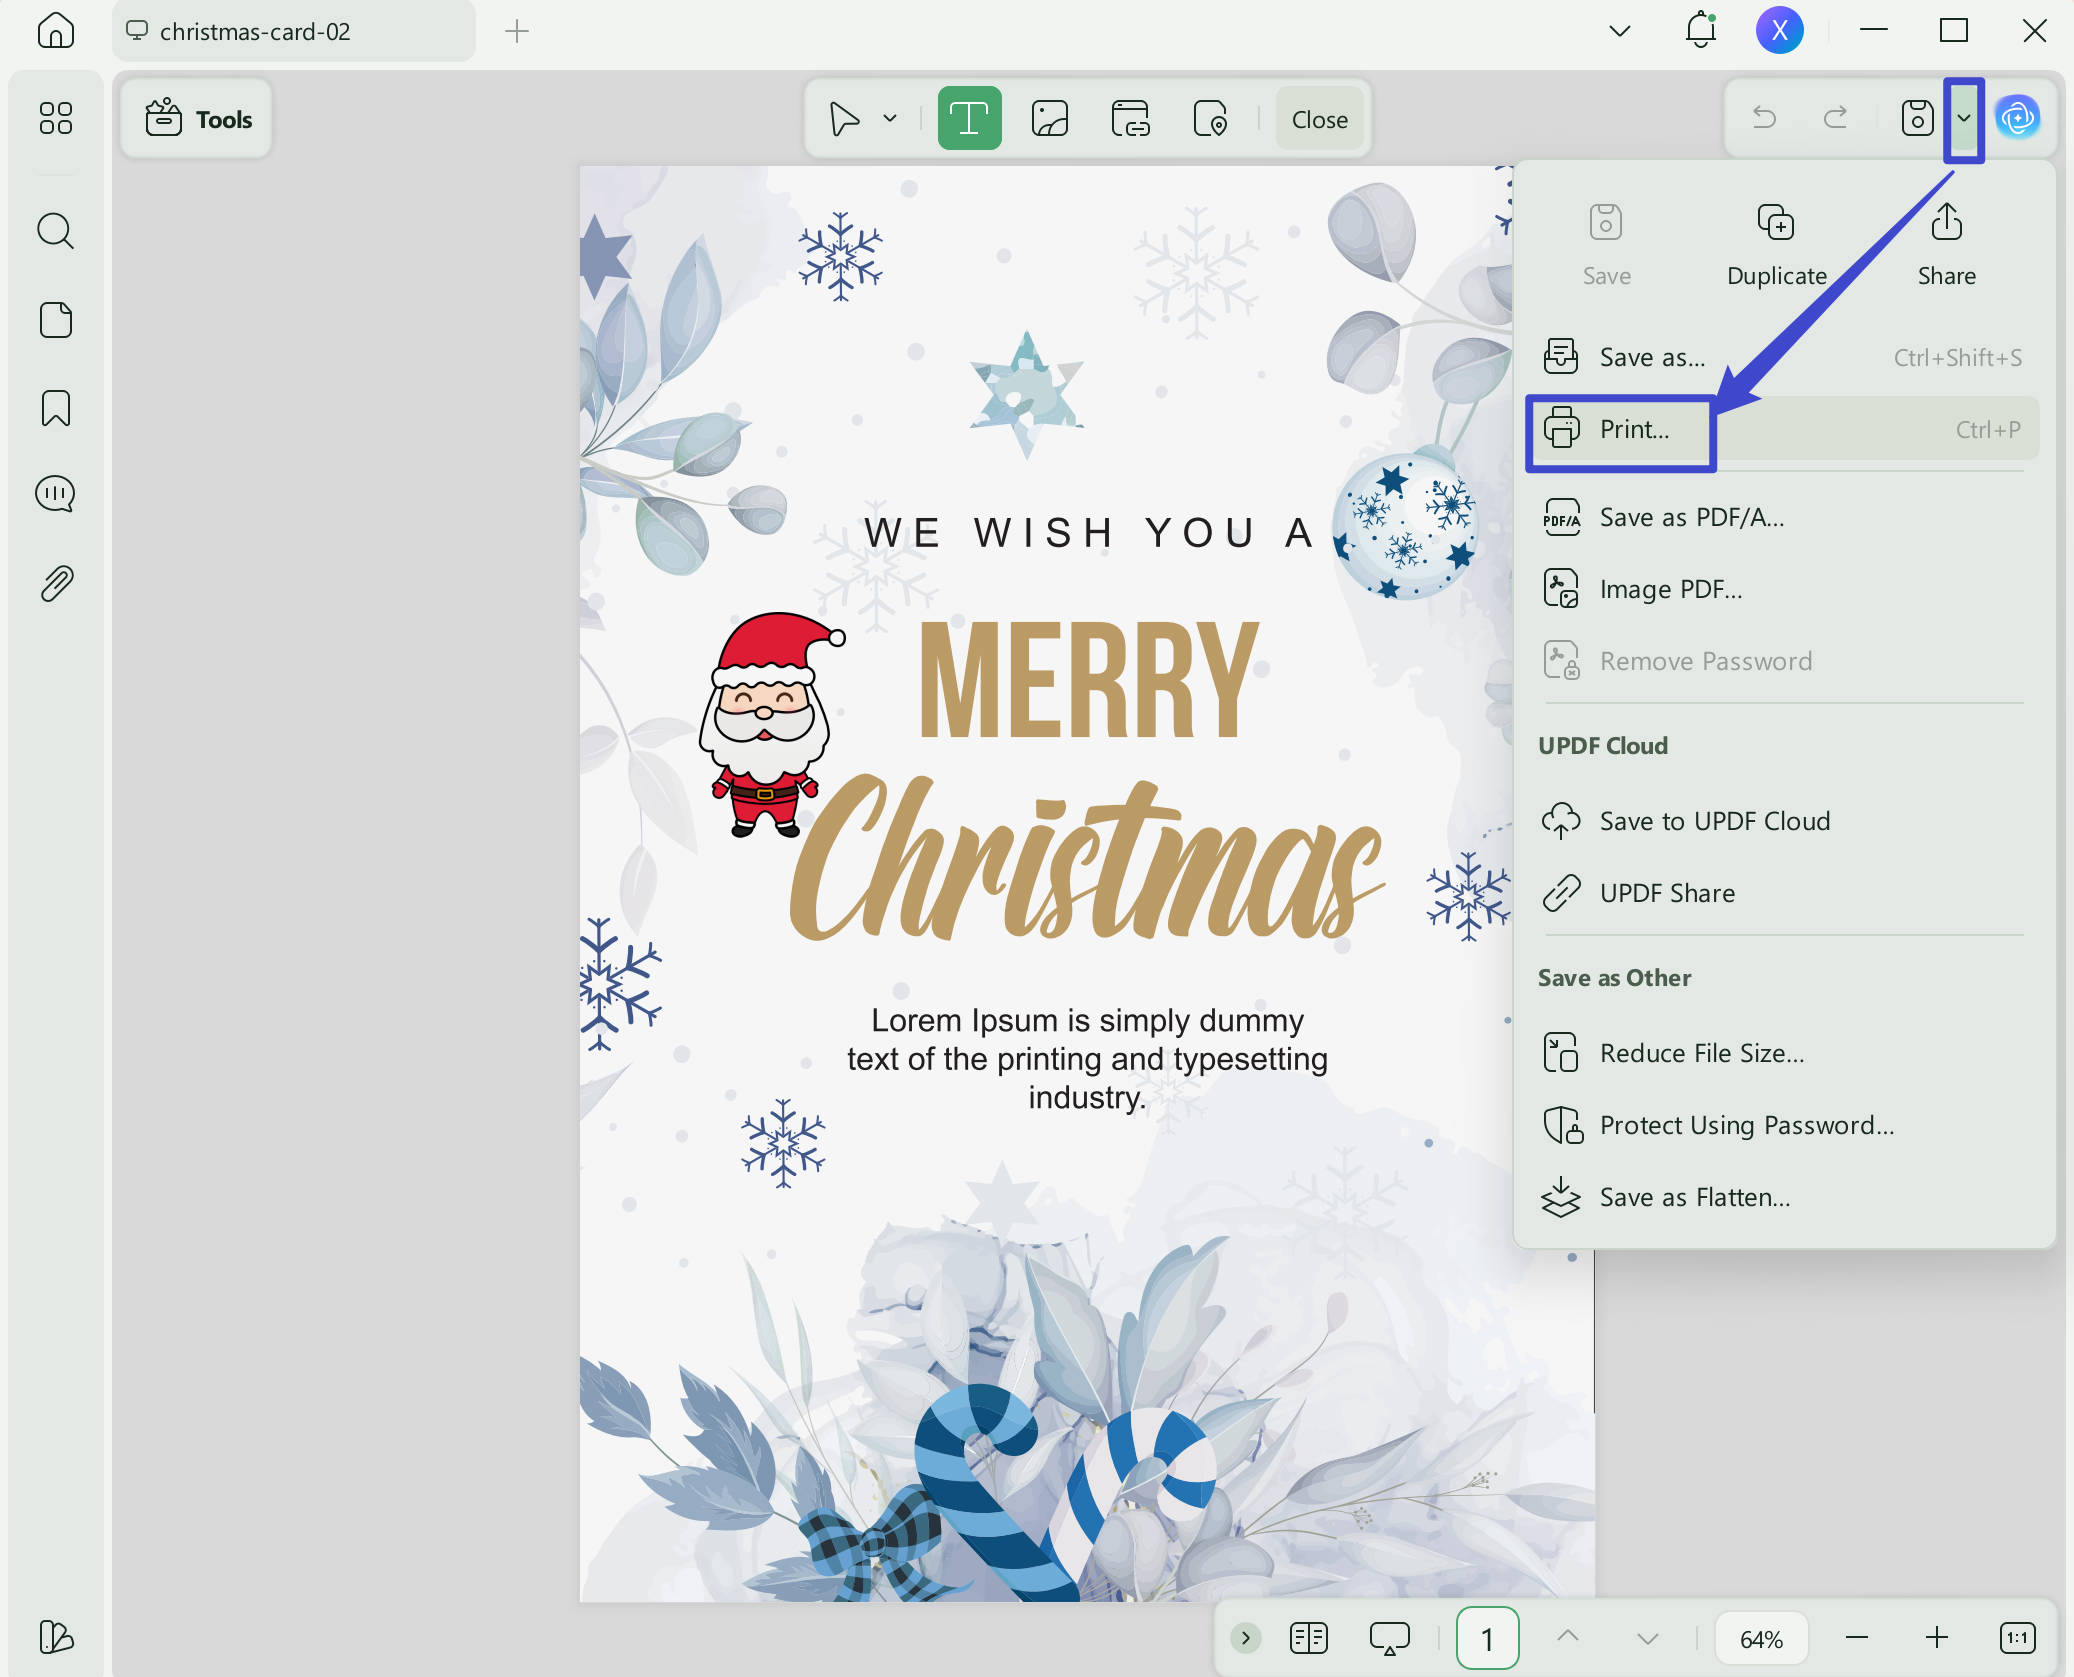The width and height of the screenshot is (2074, 1677).
Task: Add a new tab
Action: click(516, 31)
